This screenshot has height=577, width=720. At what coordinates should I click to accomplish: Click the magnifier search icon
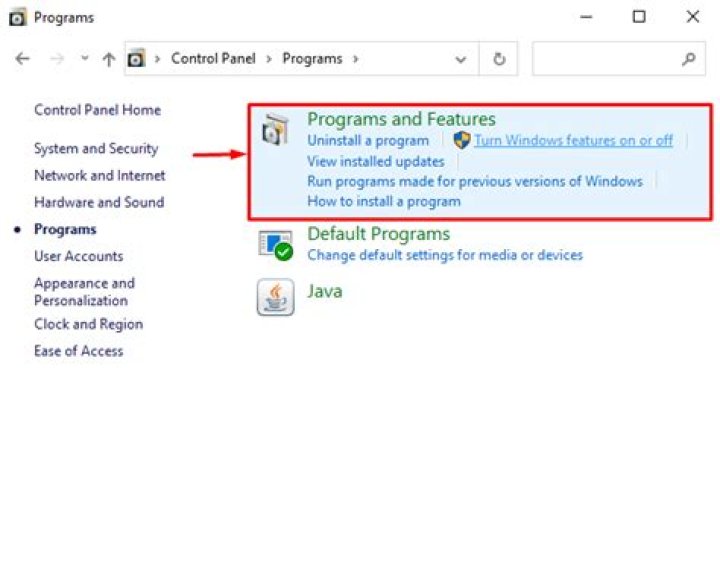click(x=688, y=59)
